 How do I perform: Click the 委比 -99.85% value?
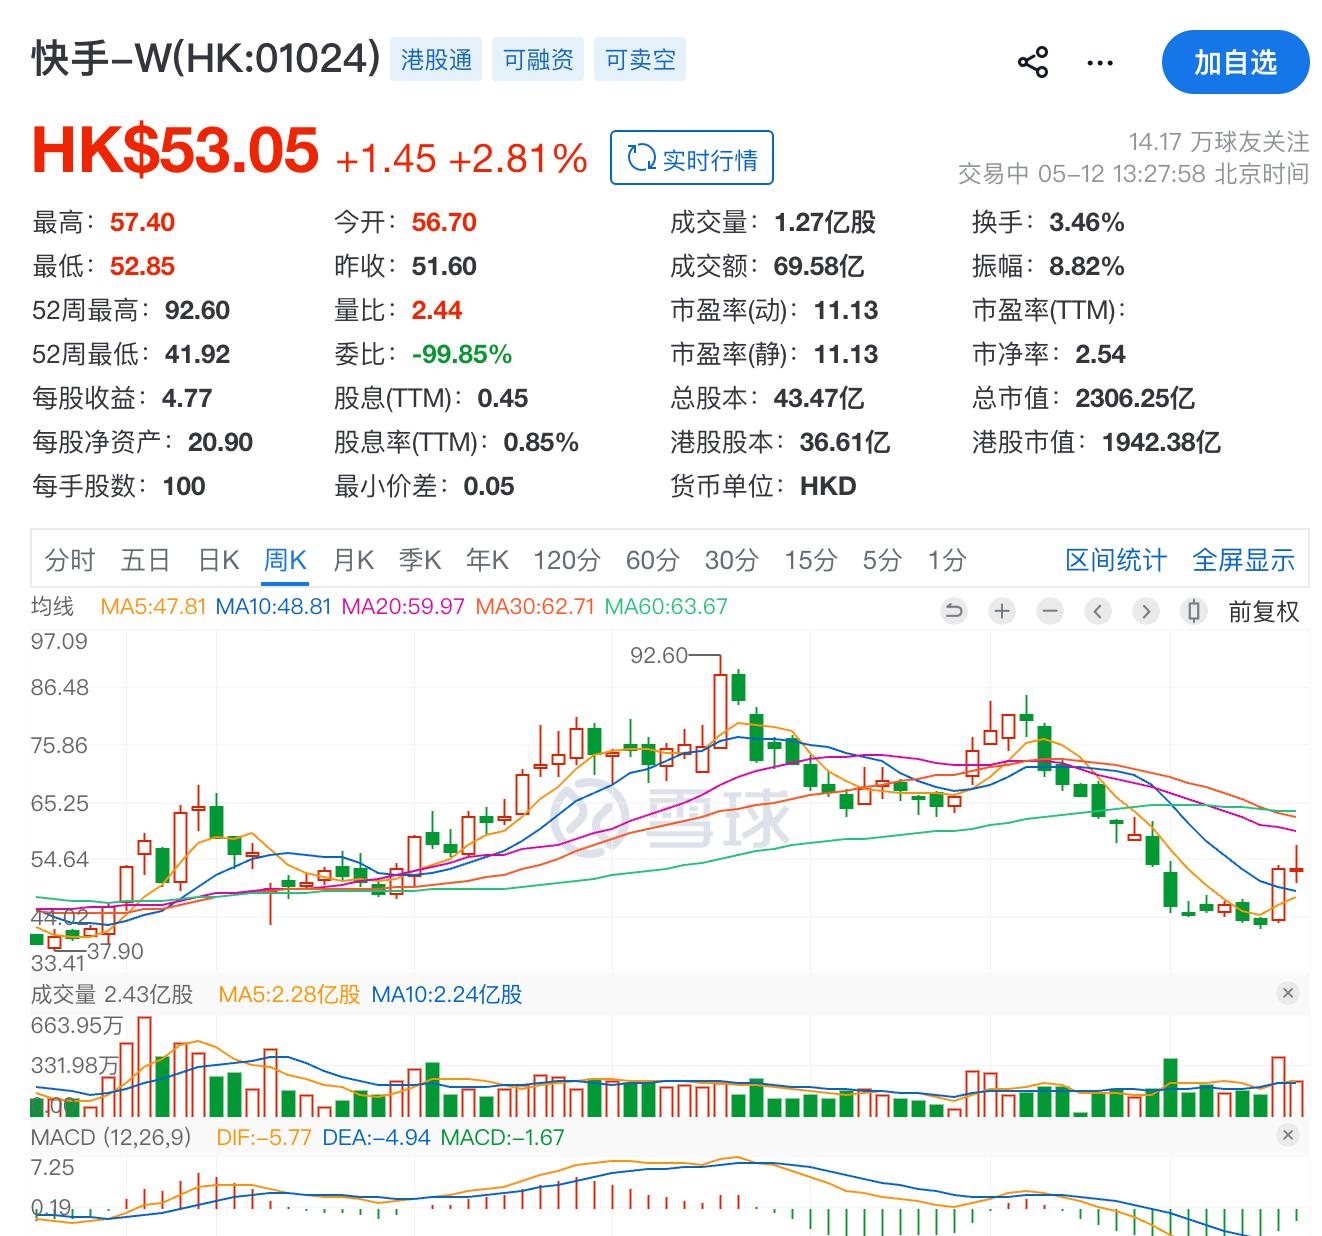click(x=462, y=354)
